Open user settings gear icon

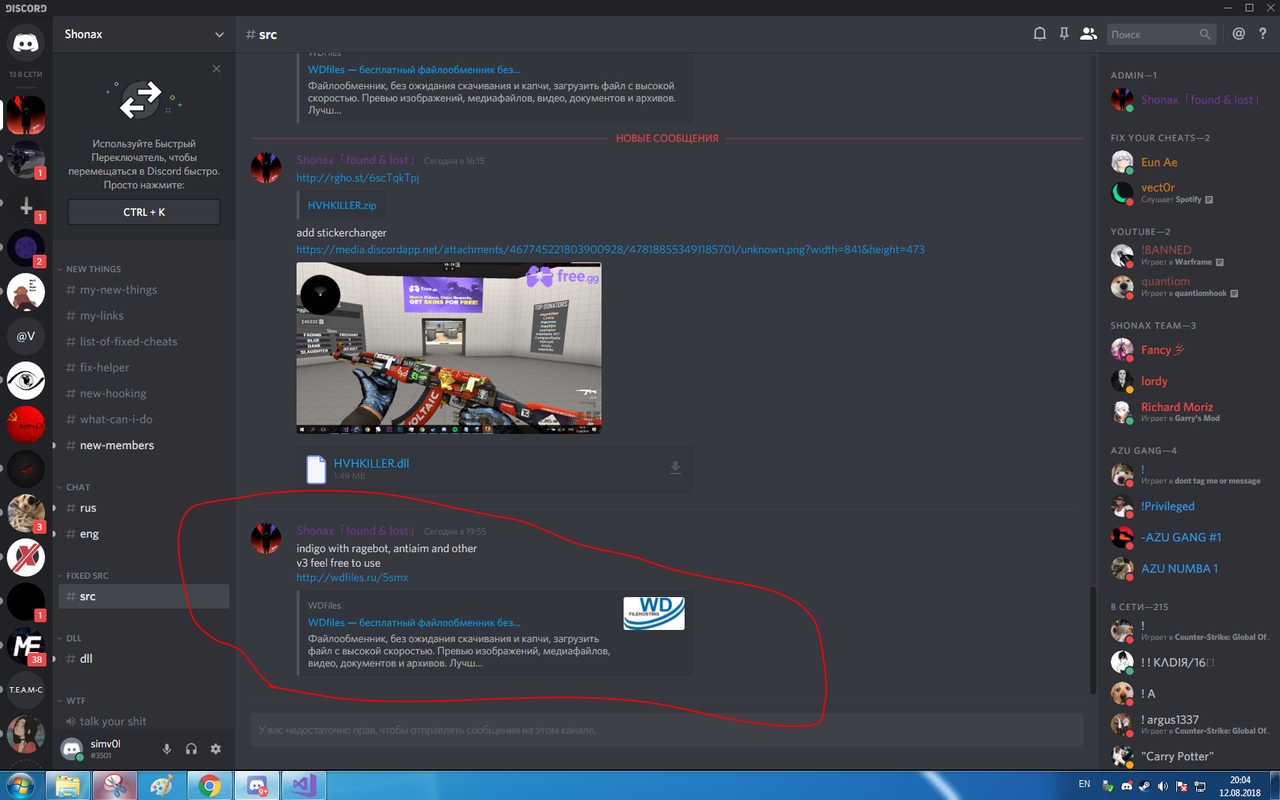click(x=215, y=749)
